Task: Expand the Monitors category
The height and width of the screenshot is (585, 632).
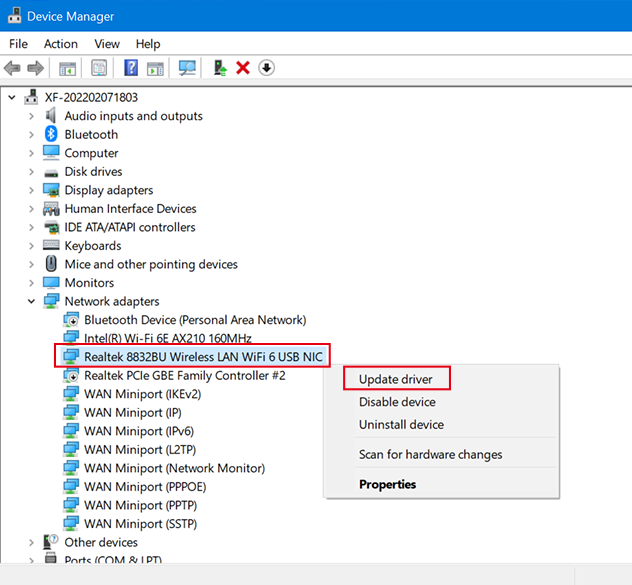Action: tap(31, 283)
